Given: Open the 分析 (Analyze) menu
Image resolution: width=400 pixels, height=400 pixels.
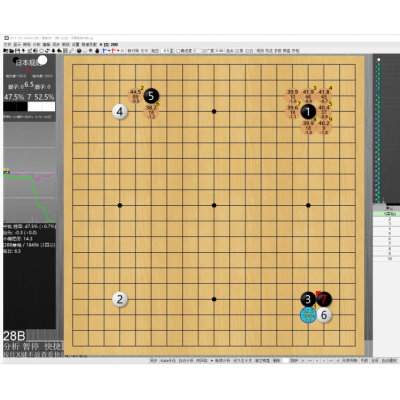Looking at the screenshot, I should coord(36,45).
